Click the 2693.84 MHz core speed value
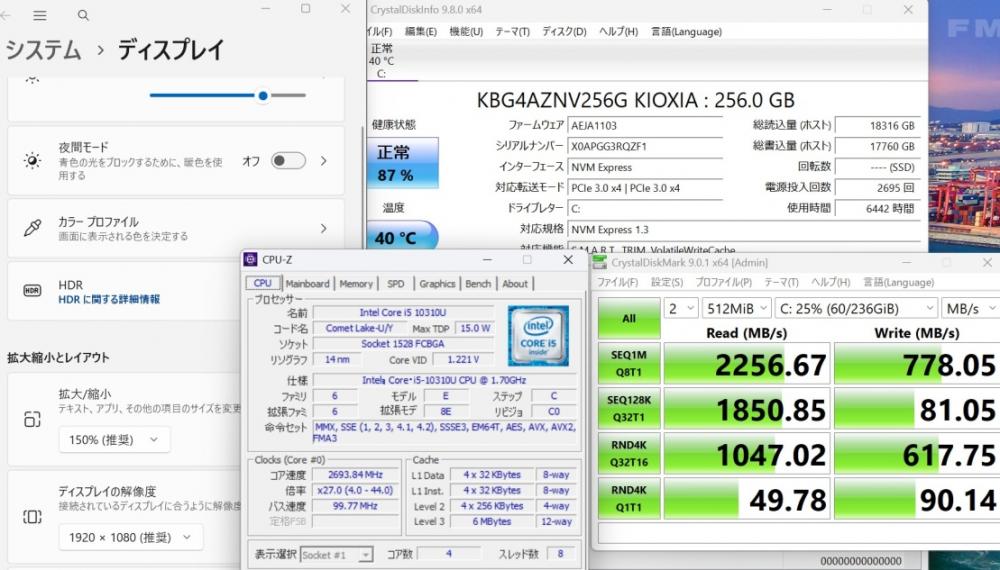 [x=355, y=475]
